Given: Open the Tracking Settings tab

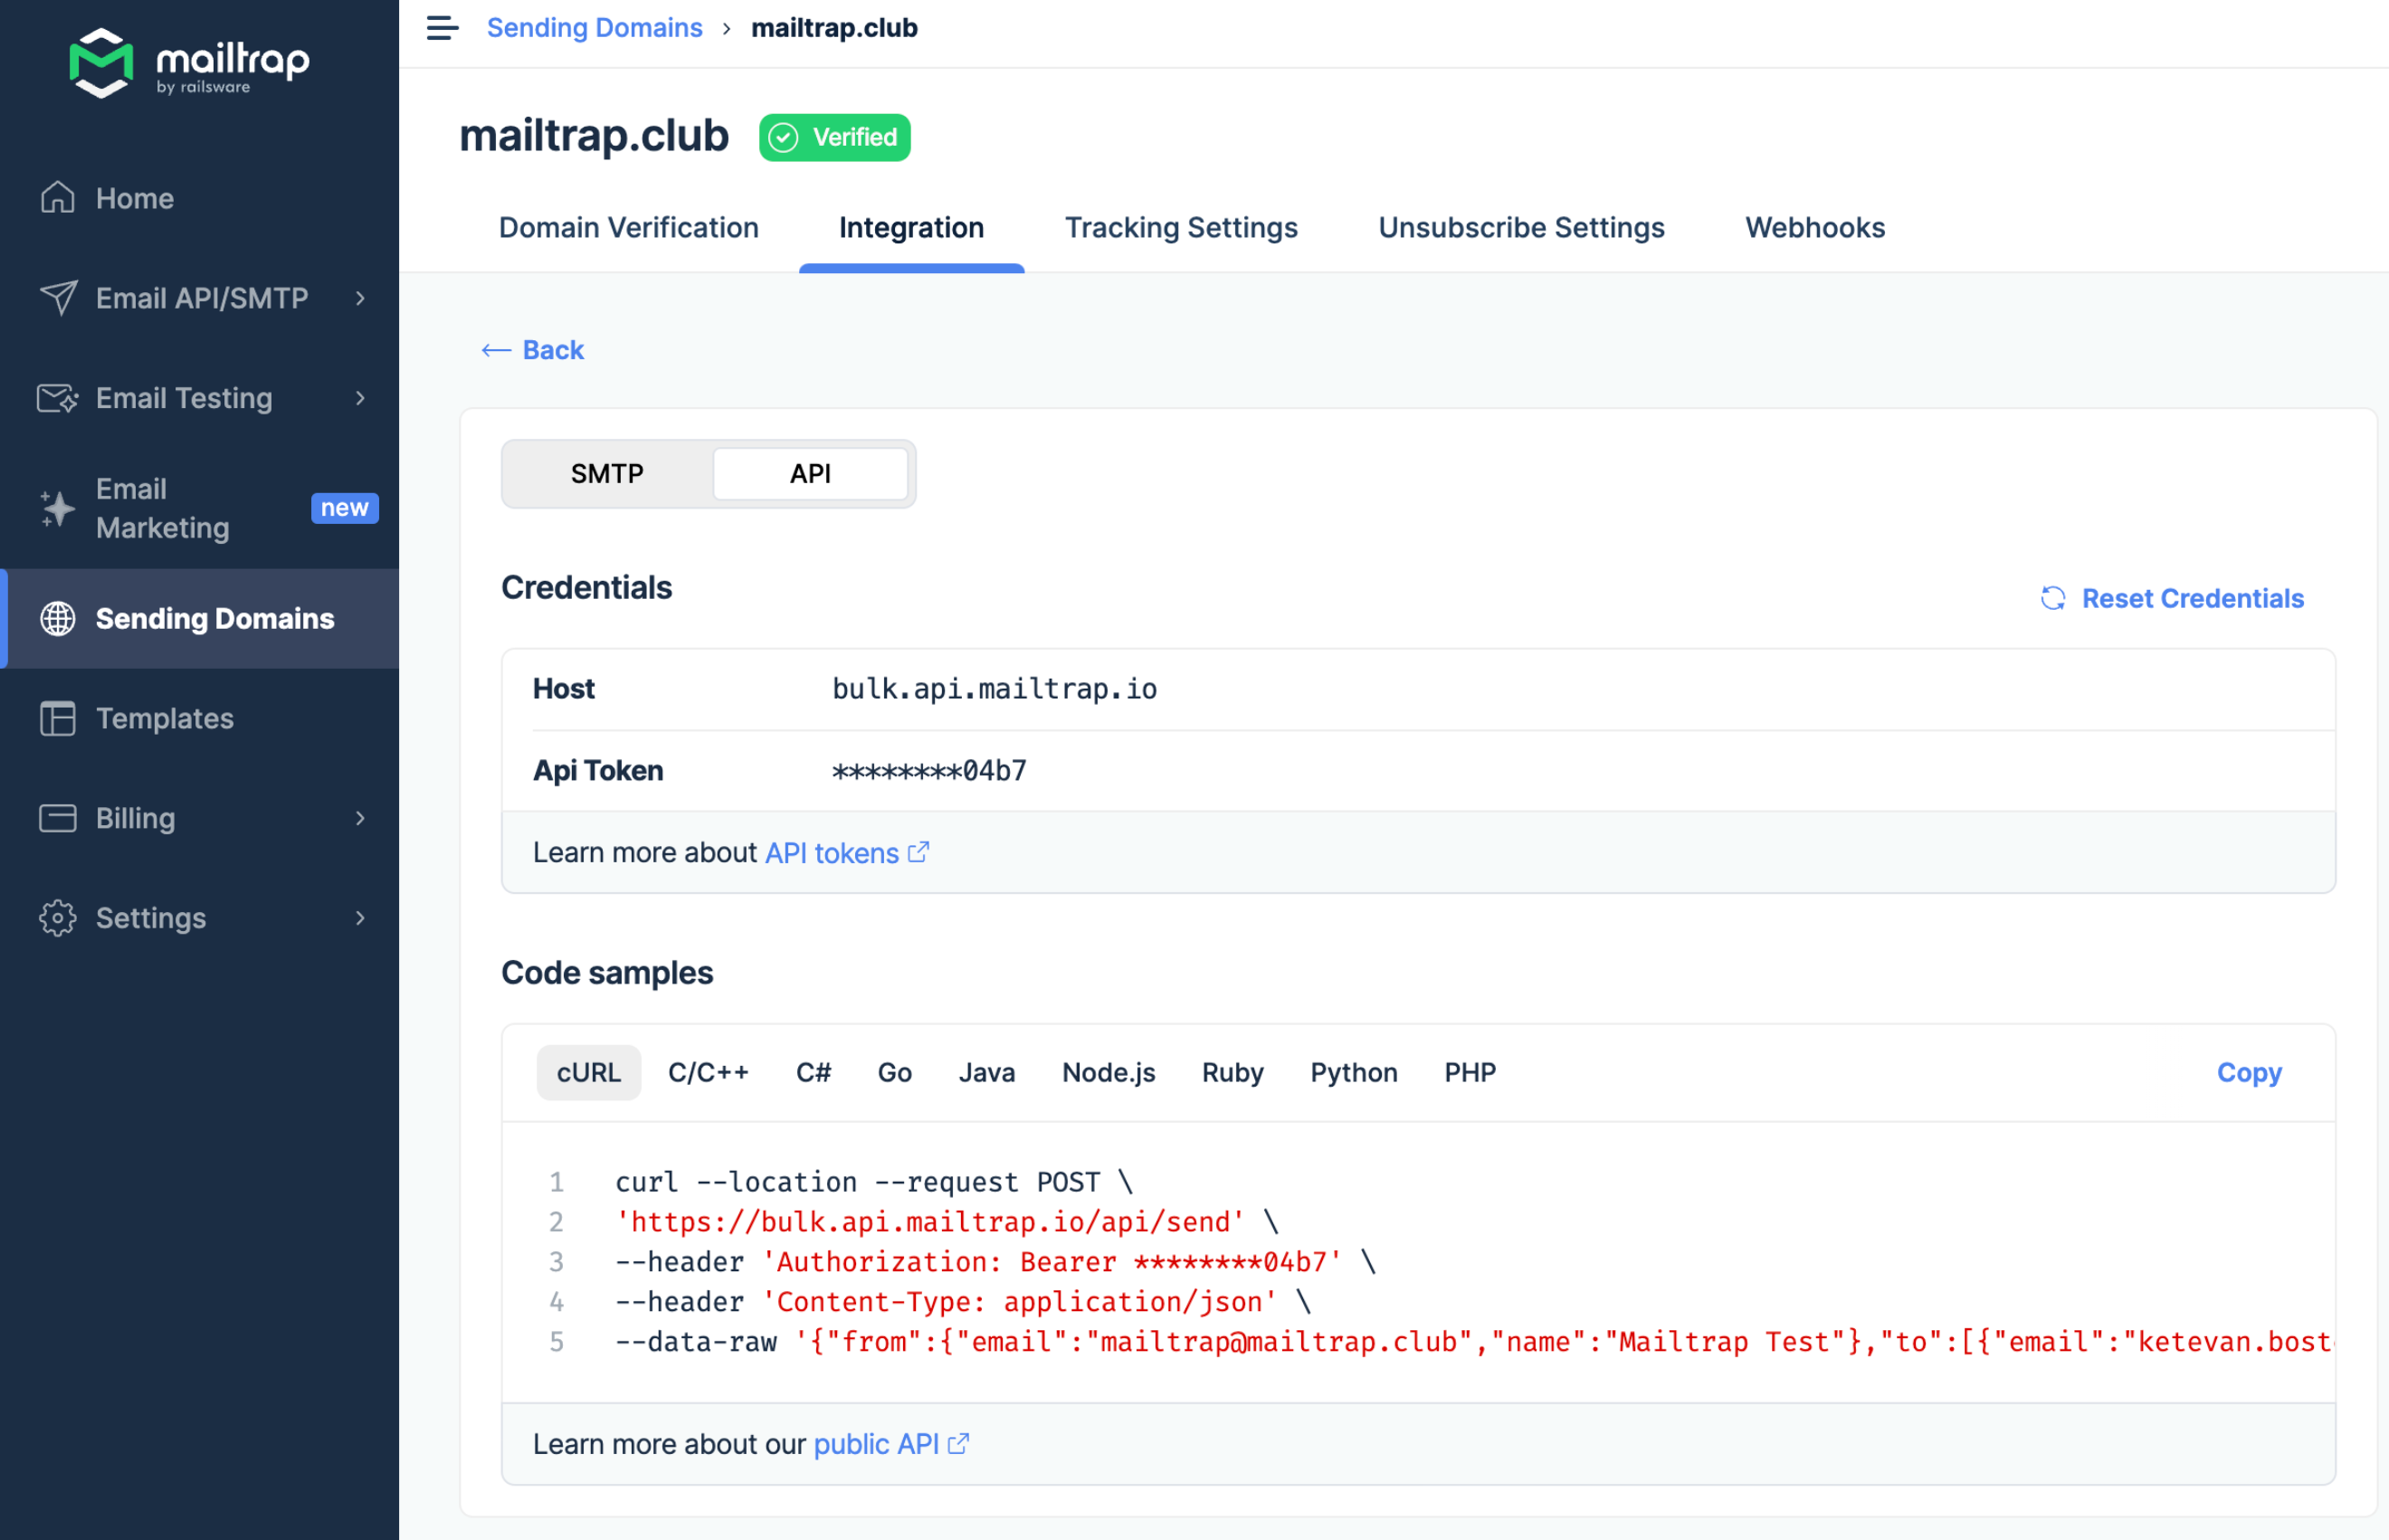Looking at the screenshot, I should click(x=1181, y=228).
